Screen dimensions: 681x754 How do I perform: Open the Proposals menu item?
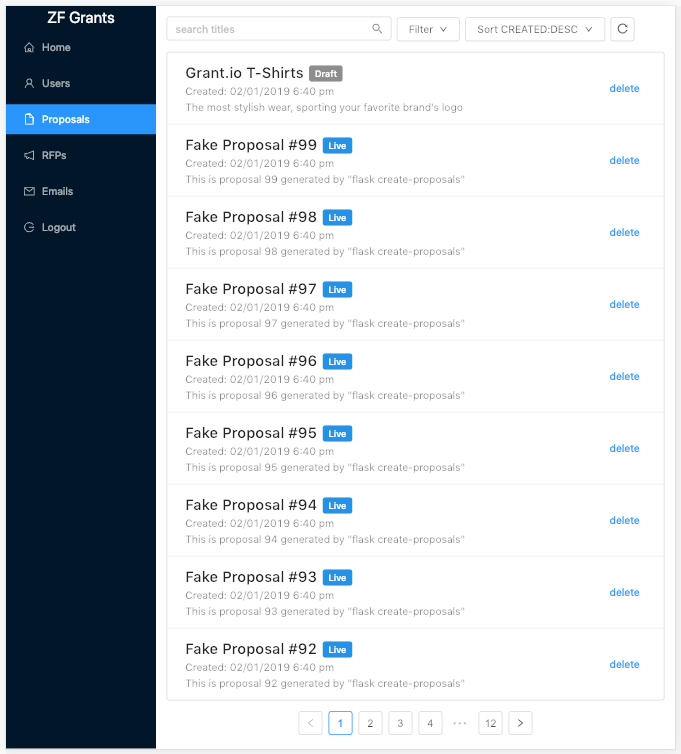[81, 119]
